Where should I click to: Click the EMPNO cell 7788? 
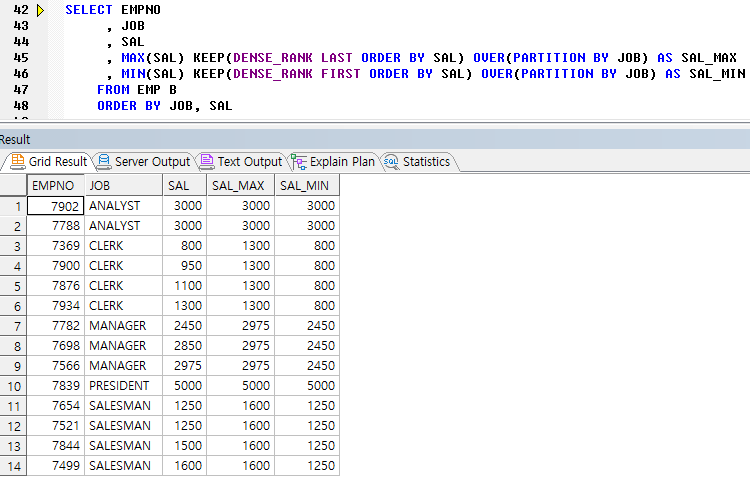(56, 226)
